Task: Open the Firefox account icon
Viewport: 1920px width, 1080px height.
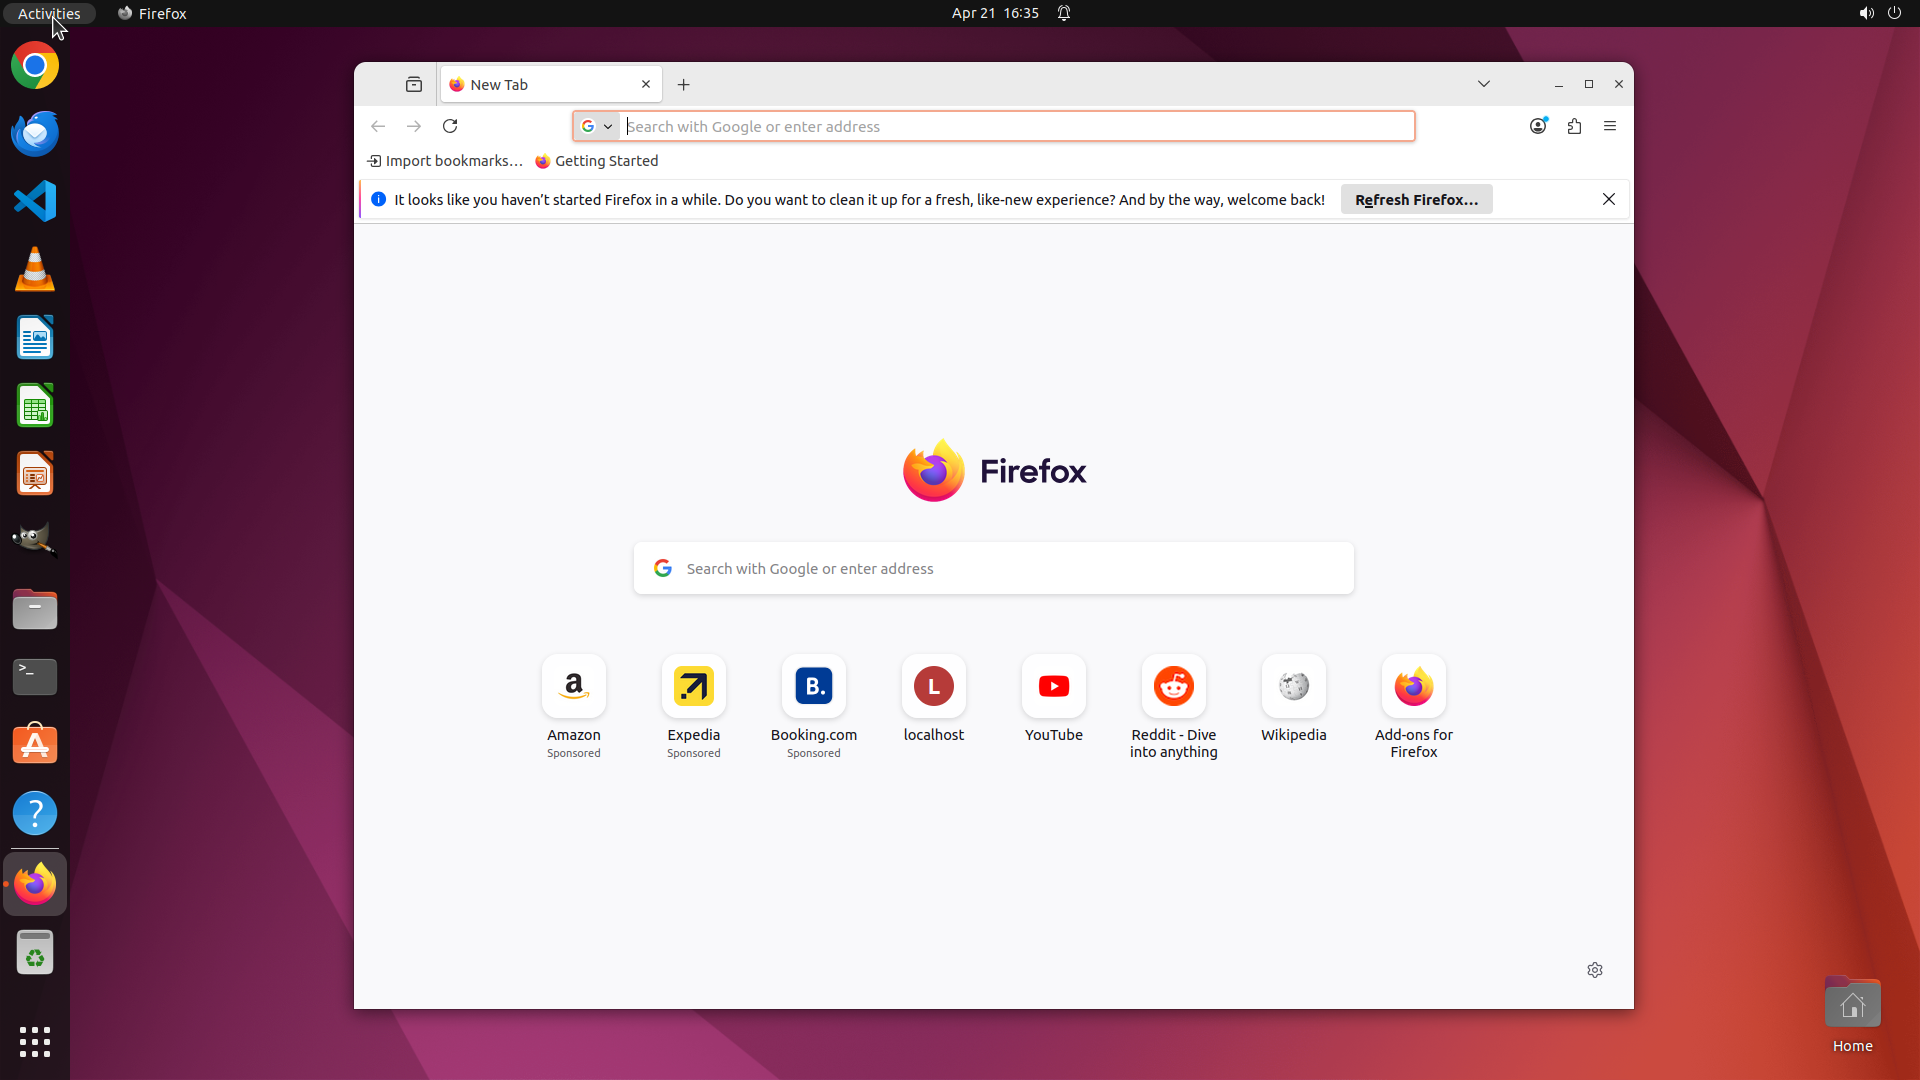Action: [1538, 126]
